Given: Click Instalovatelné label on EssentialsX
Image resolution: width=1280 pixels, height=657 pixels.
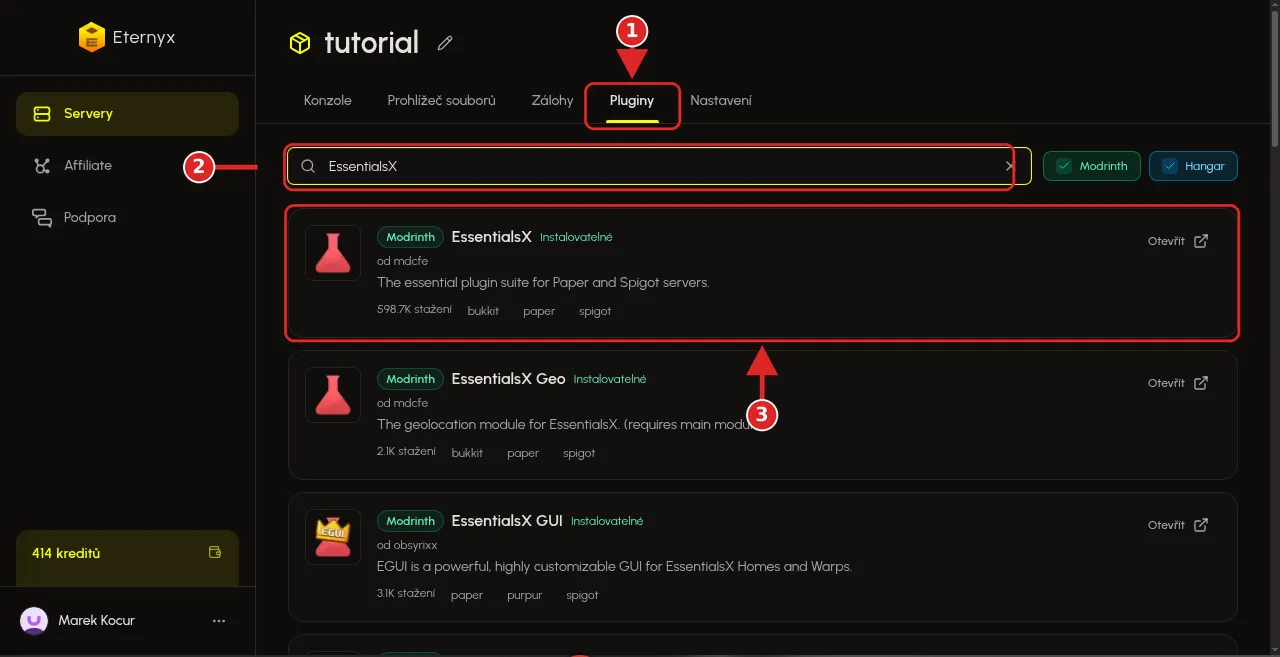Looking at the screenshot, I should click(576, 238).
